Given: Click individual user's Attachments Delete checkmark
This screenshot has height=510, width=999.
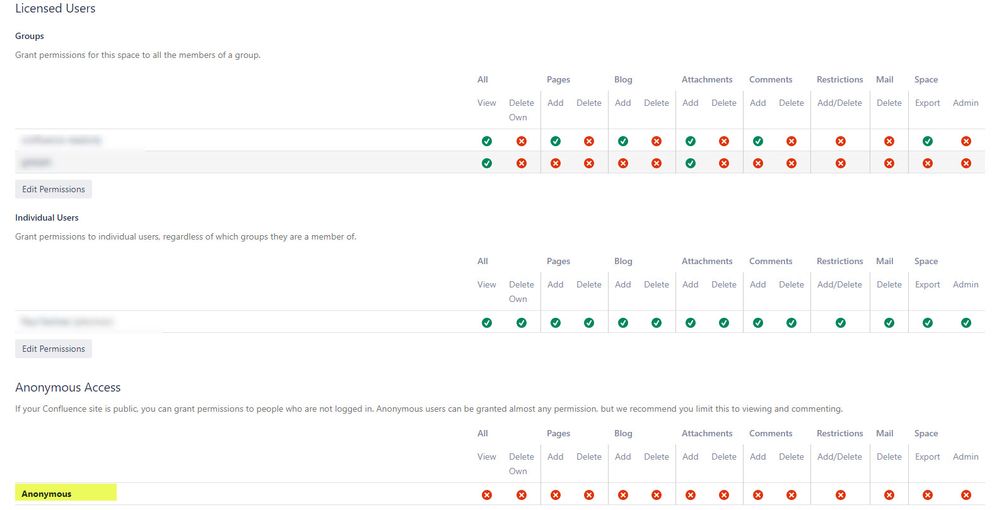Looking at the screenshot, I should click(724, 323).
